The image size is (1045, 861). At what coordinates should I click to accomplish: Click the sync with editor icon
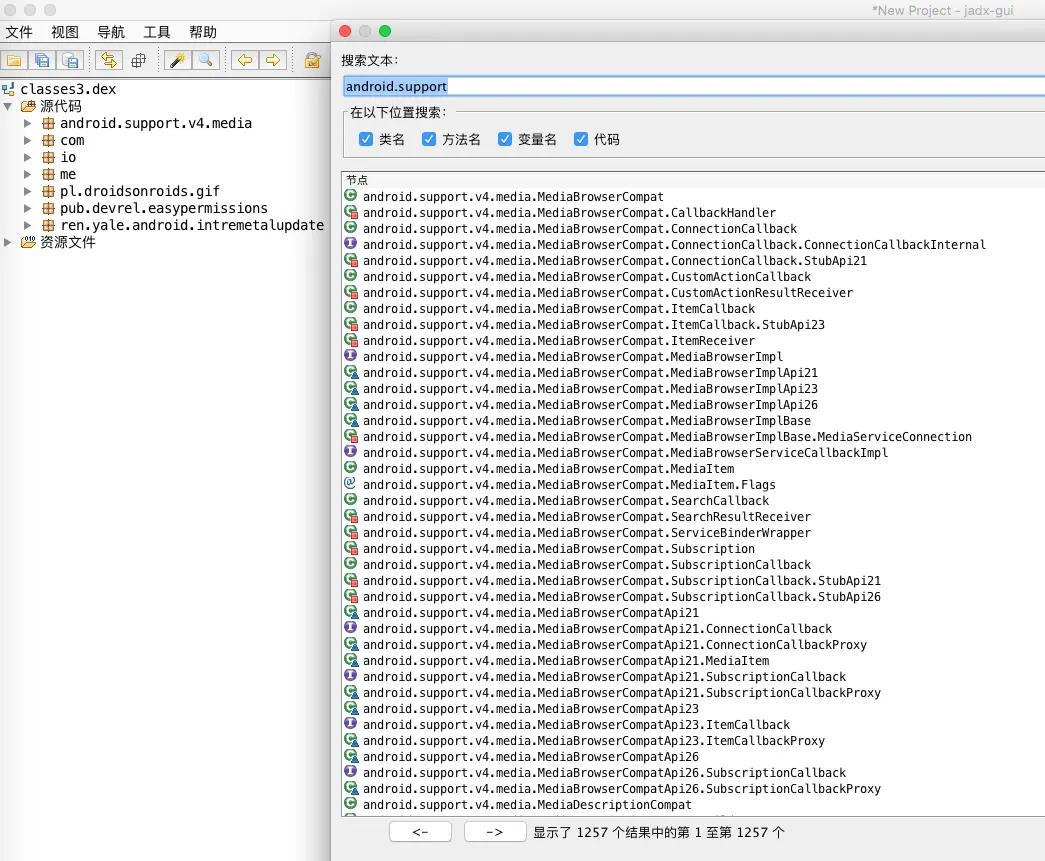tap(109, 61)
